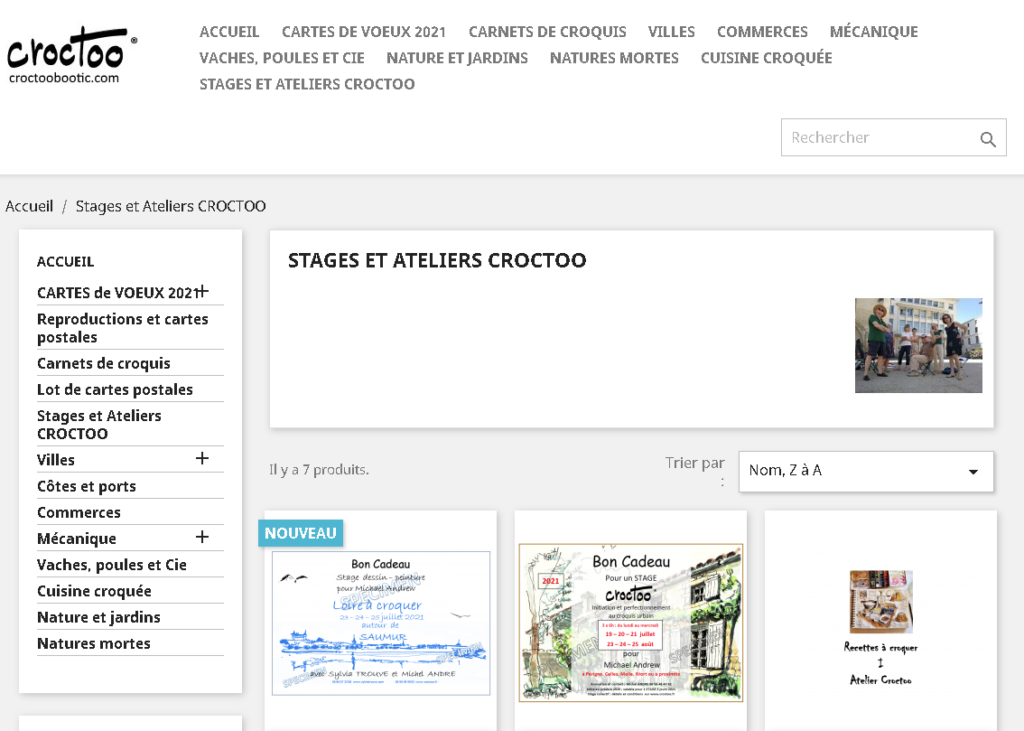Screen dimensions: 1024x731
Task: Open the ACCUEIL top menu item
Action: tap(229, 31)
